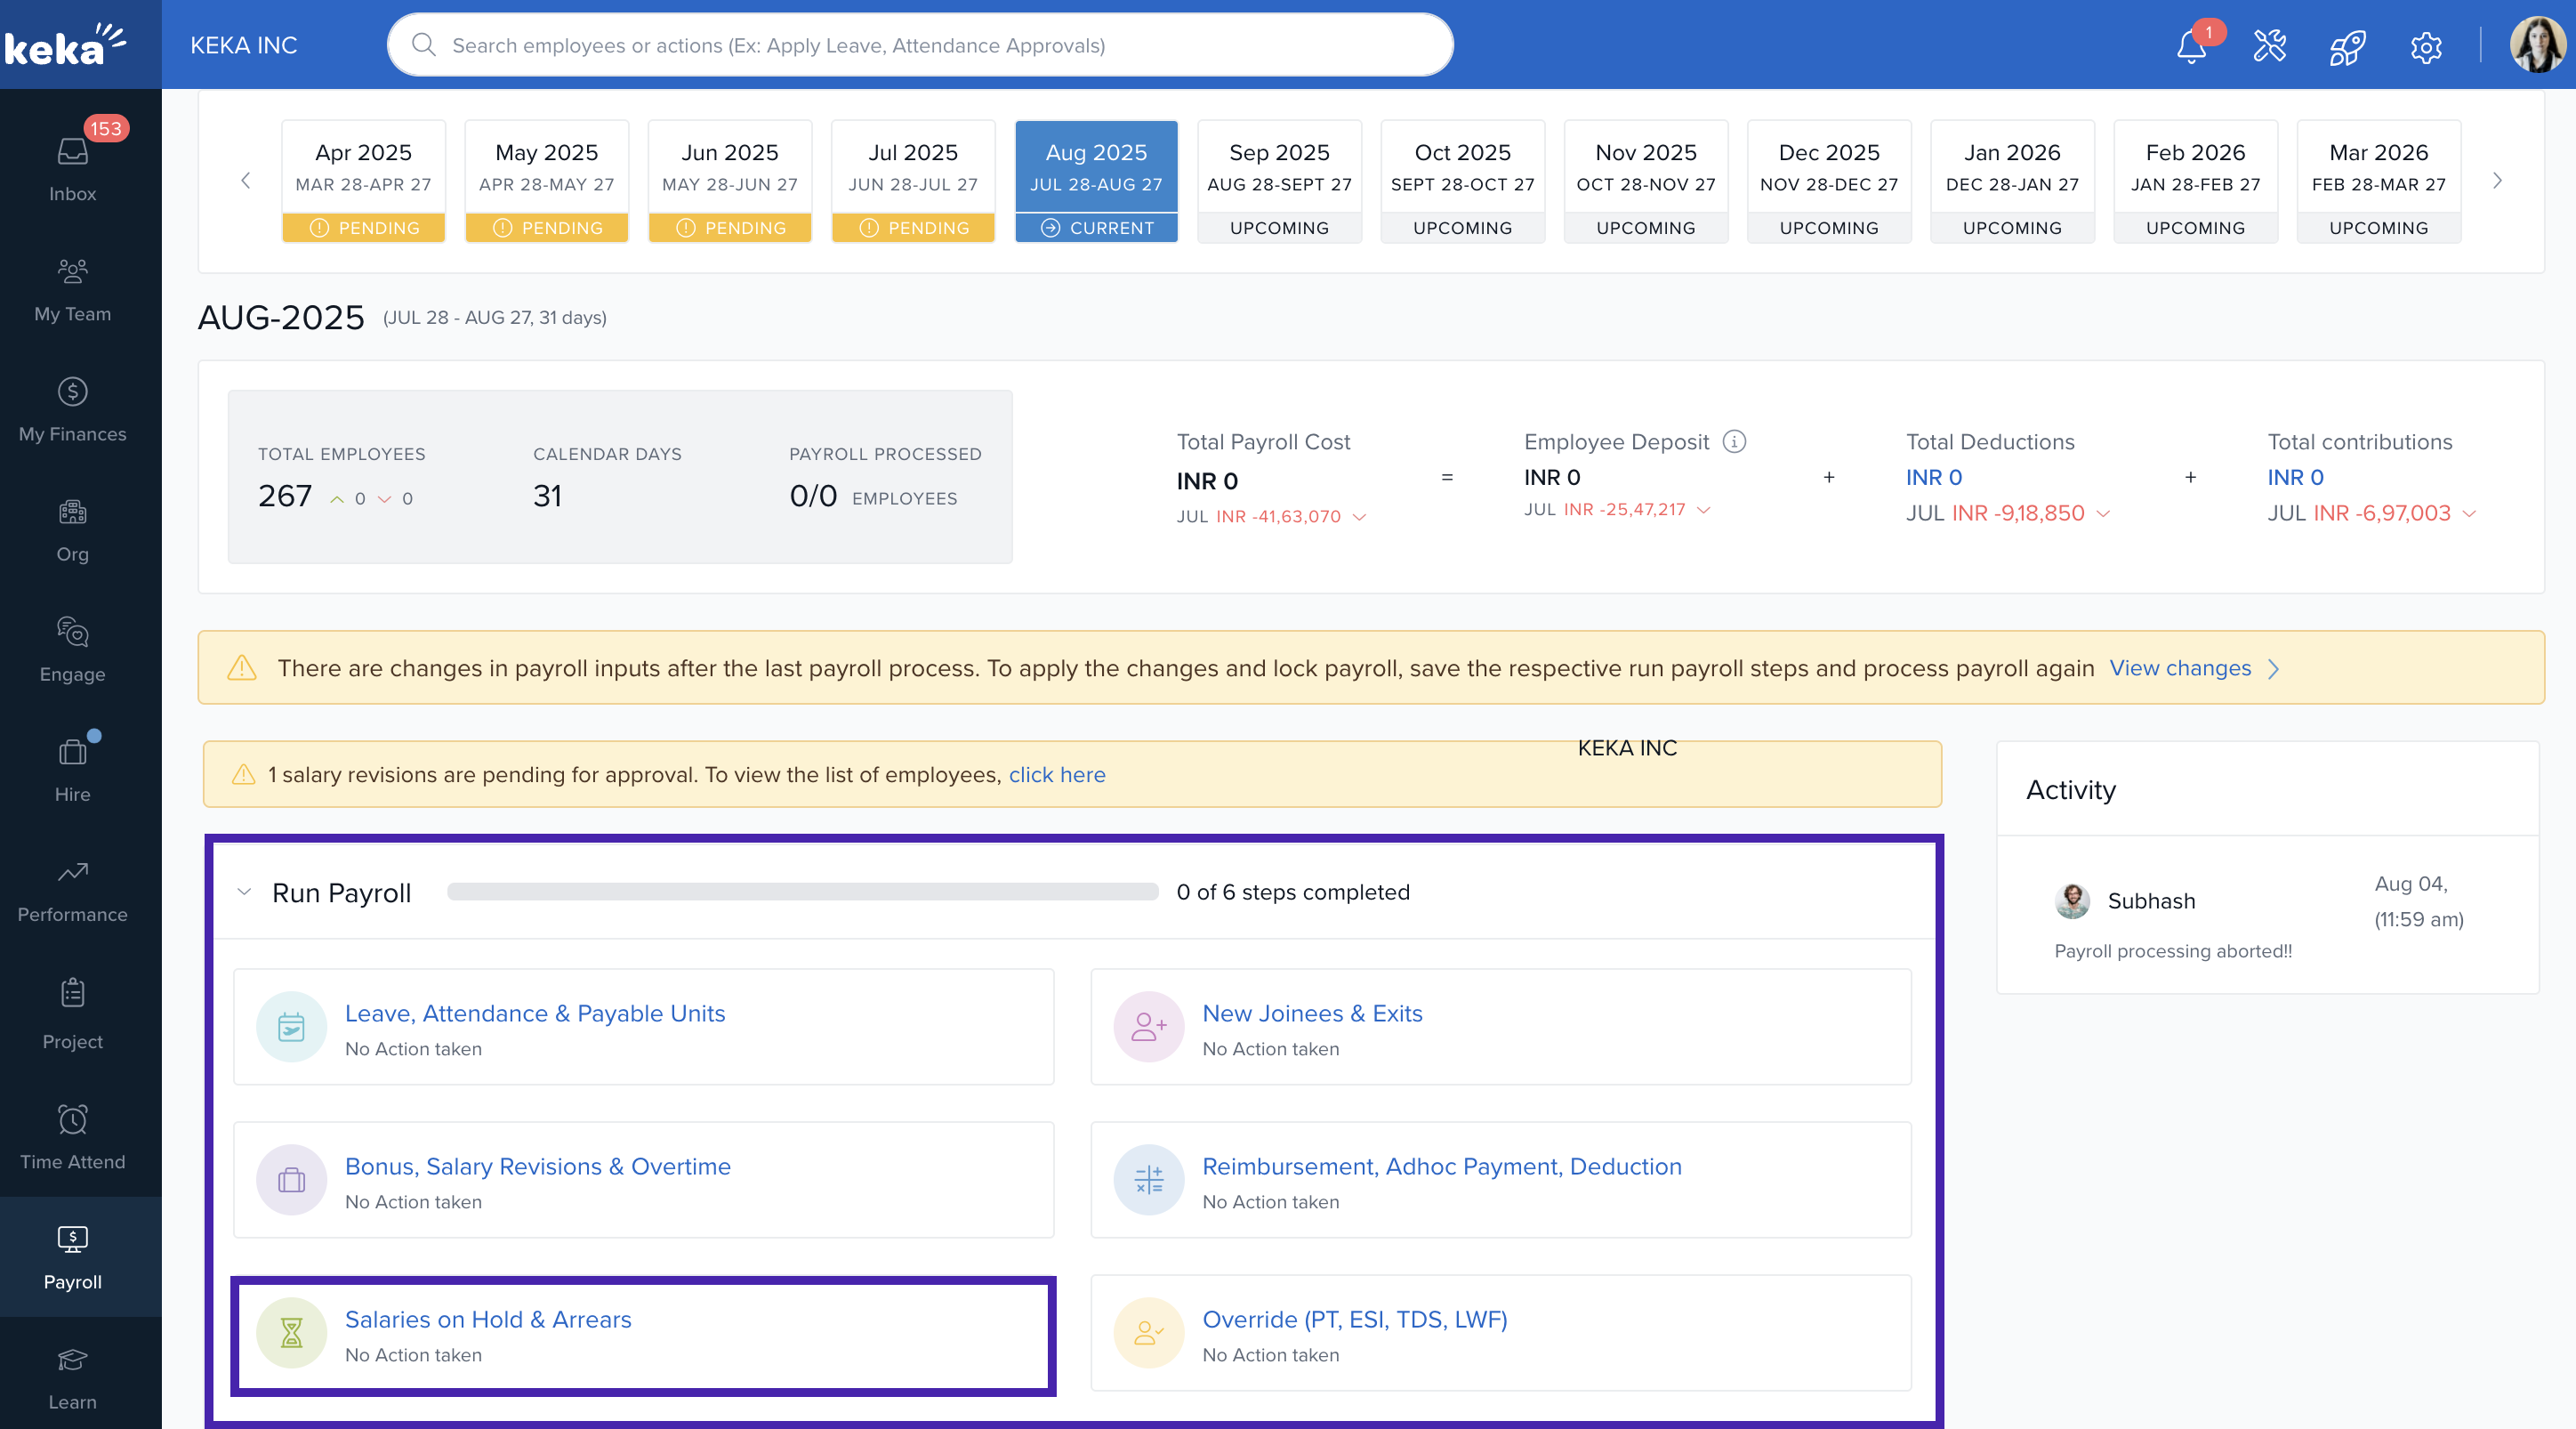
Task: Open Leave, Attendance & Payable Units step
Action: (535, 1012)
